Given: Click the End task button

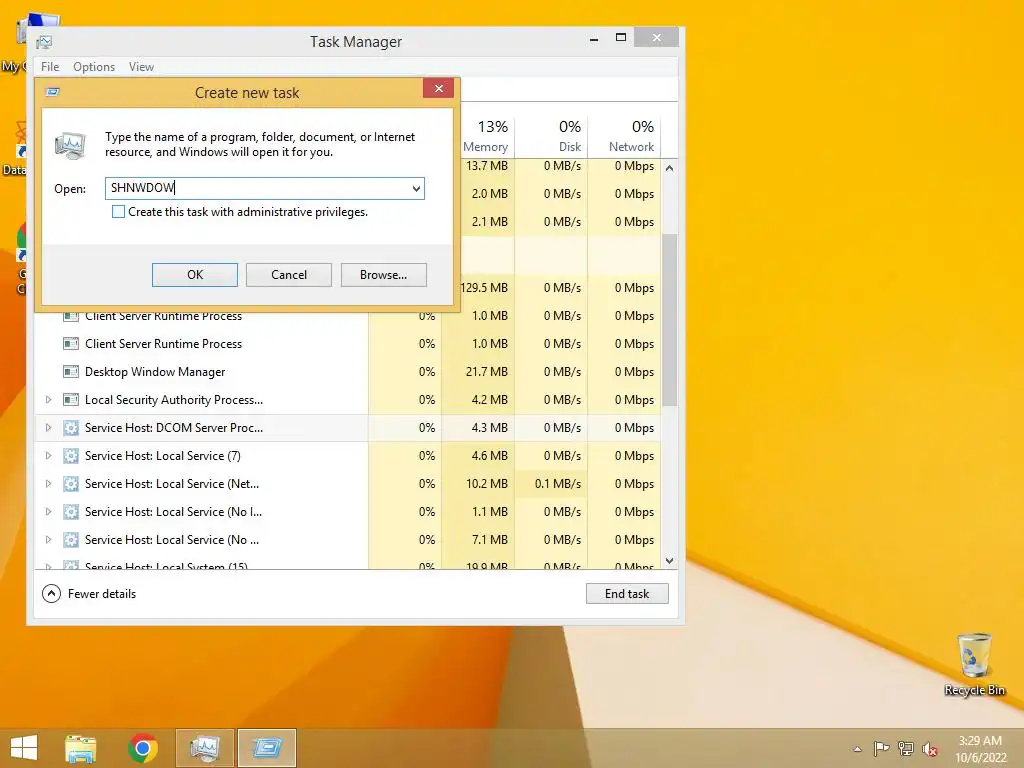Looking at the screenshot, I should coord(627,594).
